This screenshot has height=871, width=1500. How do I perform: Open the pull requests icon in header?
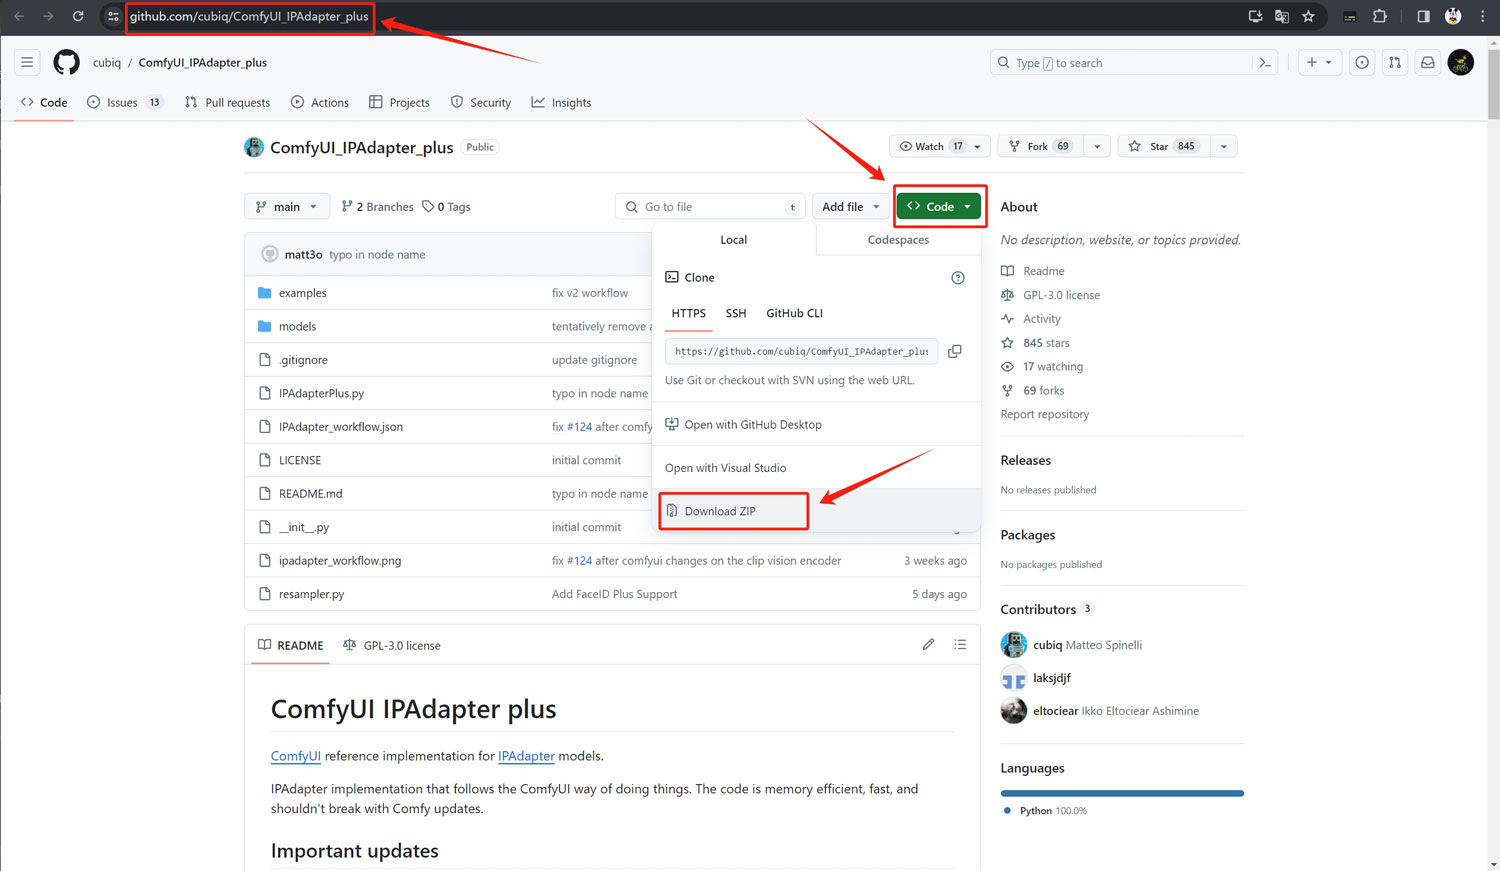[x=1395, y=62]
